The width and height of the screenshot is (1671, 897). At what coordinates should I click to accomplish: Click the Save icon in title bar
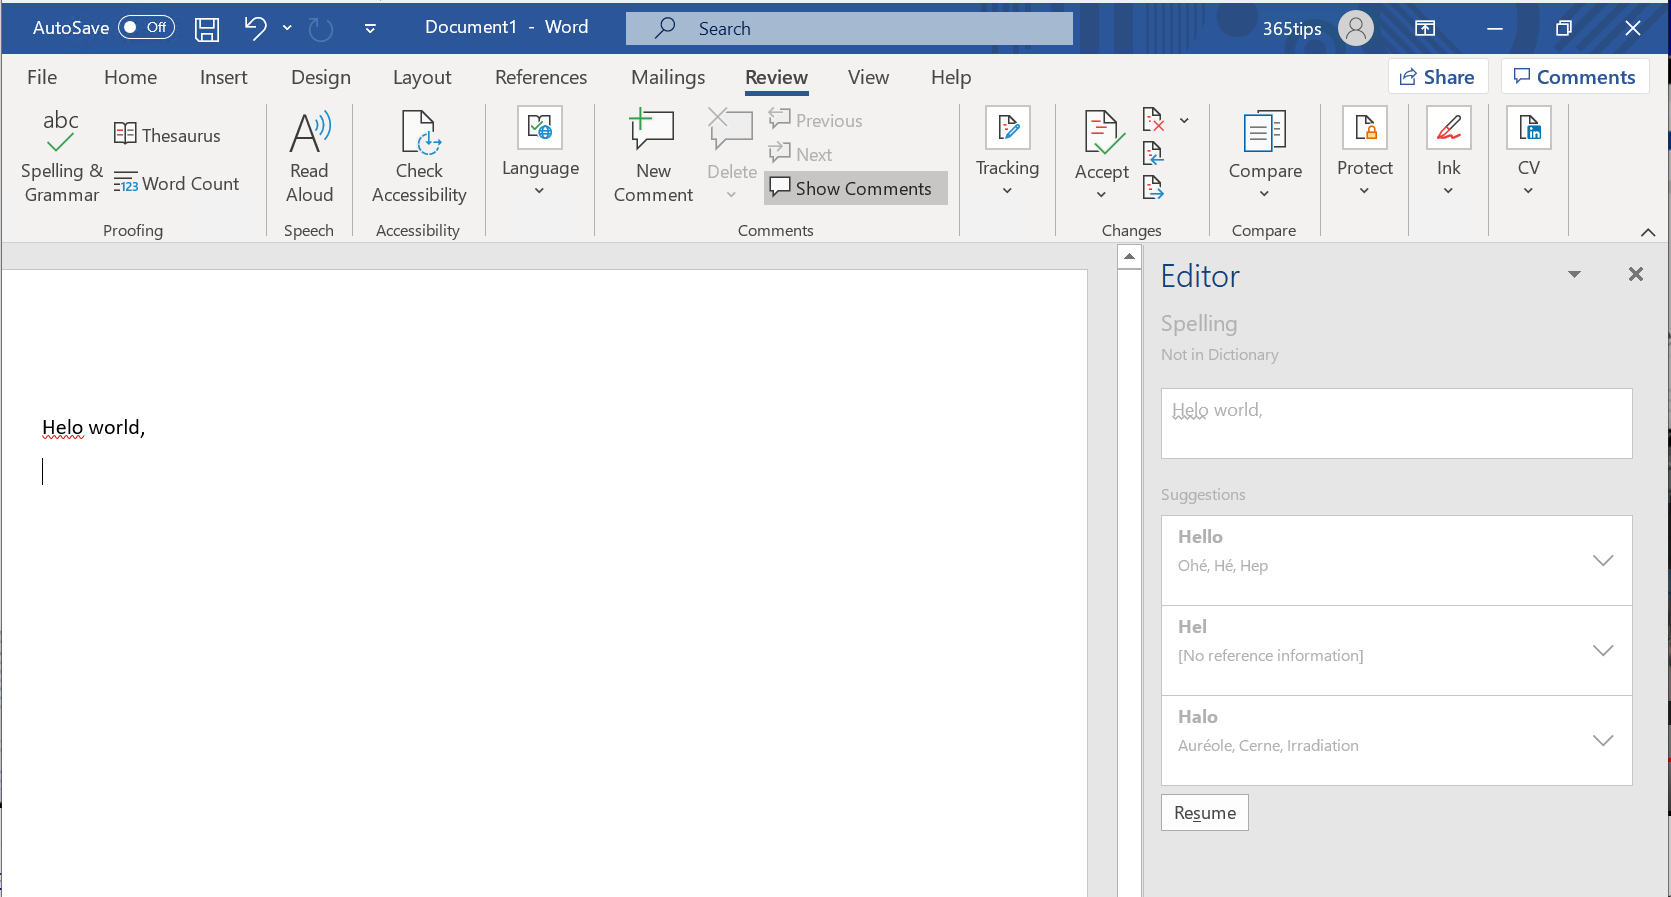[207, 29]
